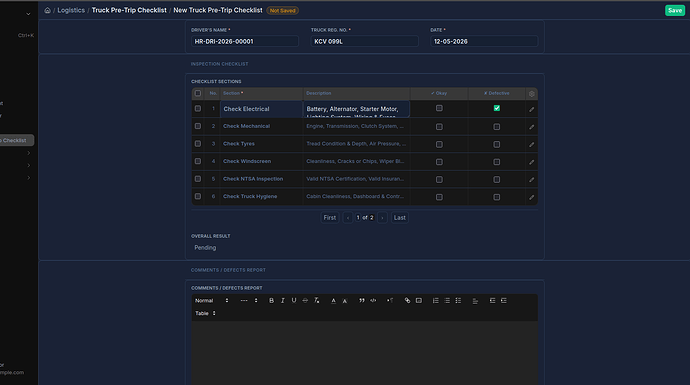This screenshot has width=690, height=385.
Task: Focus the Truck Reg. No. field
Action: pos(364,41)
